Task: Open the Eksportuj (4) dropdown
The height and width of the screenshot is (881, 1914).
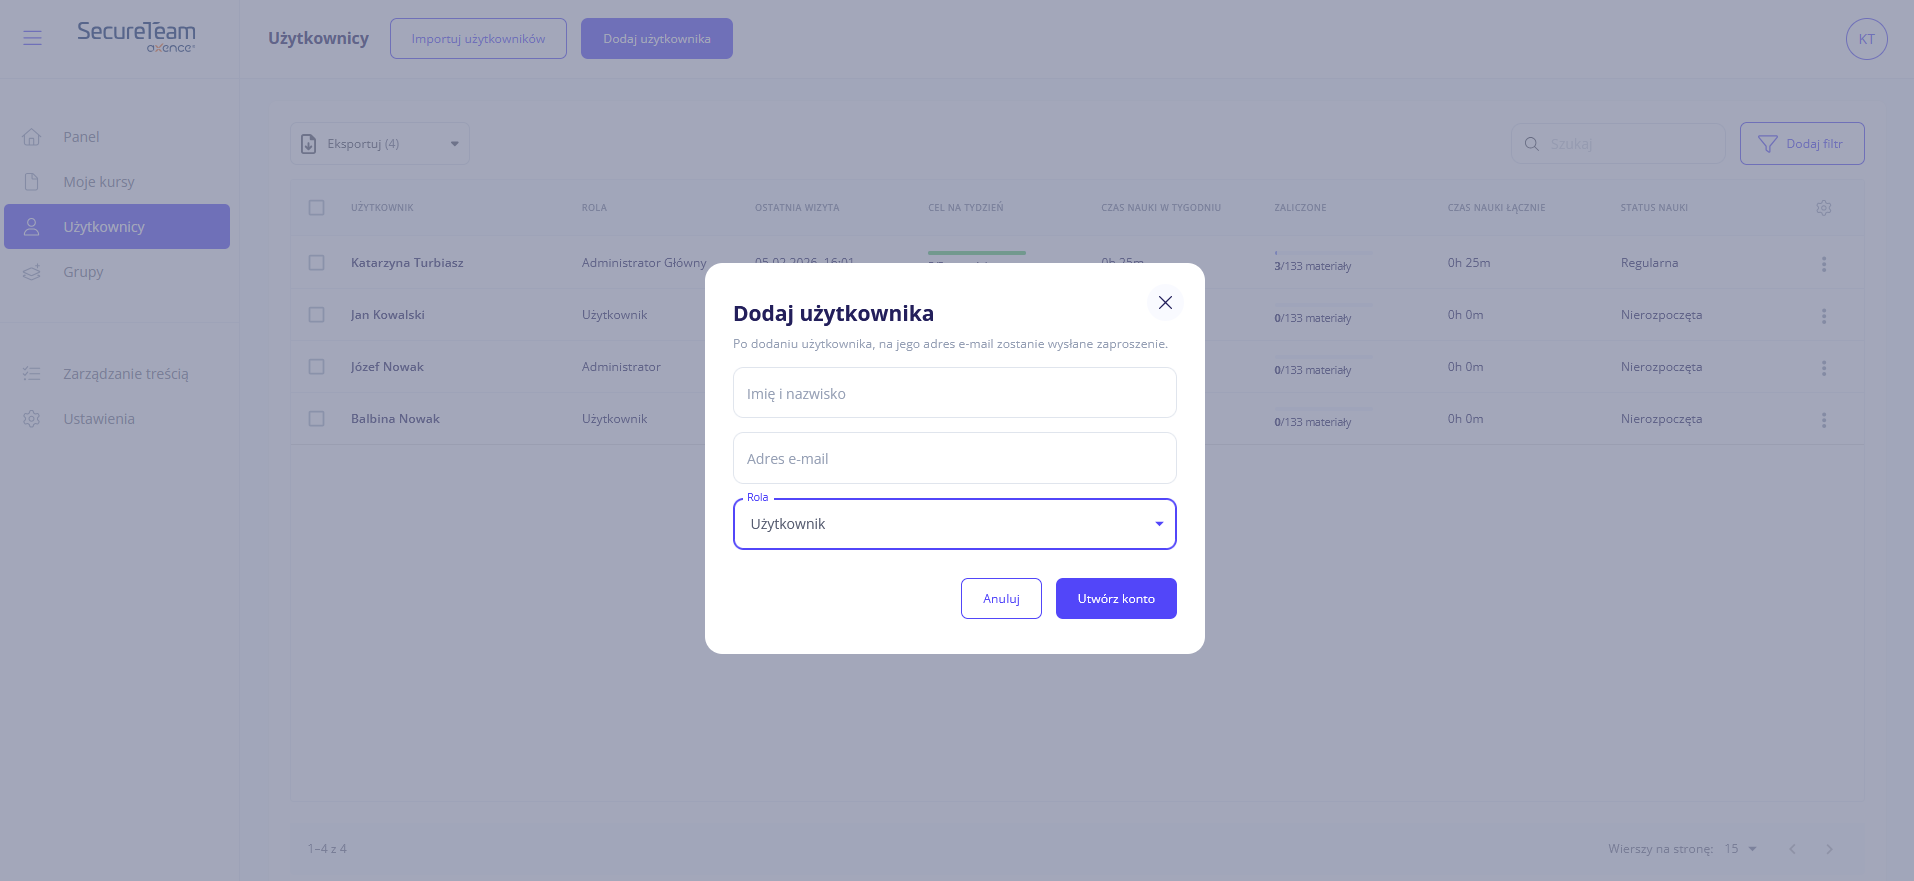Action: (x=380, y=144)
